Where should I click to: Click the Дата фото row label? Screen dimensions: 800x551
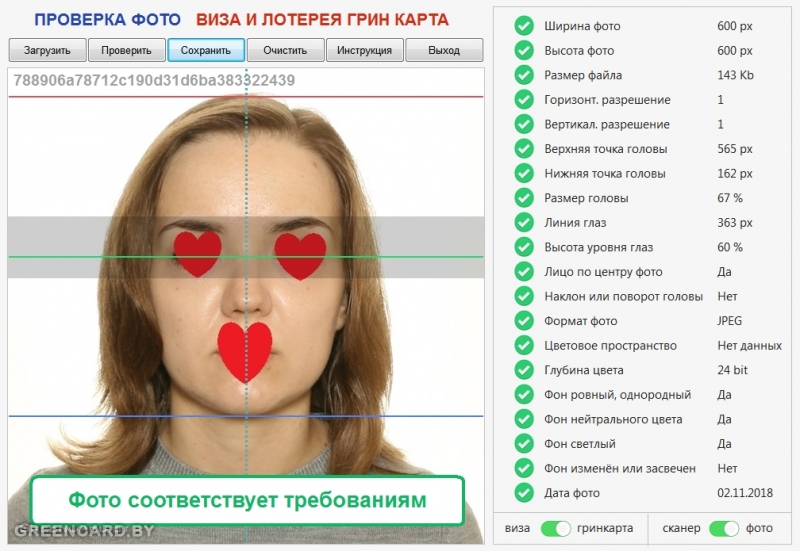coord(572,493)
